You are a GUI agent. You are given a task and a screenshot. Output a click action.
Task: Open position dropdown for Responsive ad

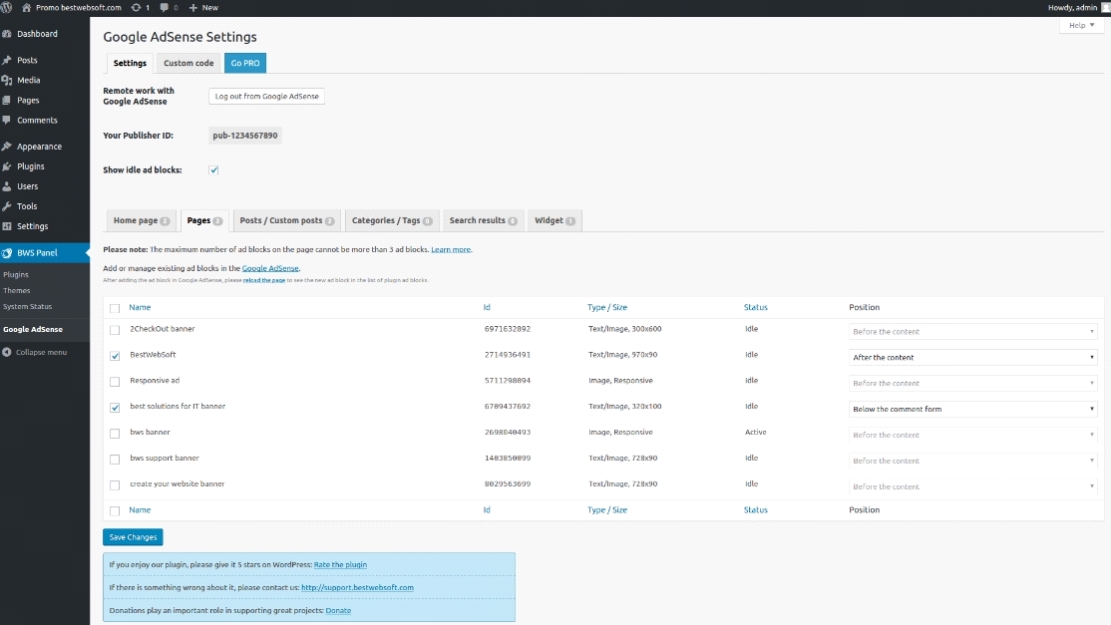(973, 383)
